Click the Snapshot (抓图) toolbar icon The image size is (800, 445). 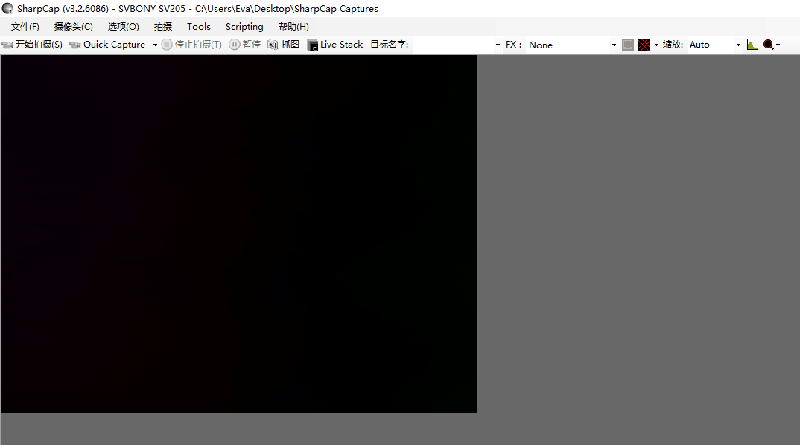tap(284, 45)
